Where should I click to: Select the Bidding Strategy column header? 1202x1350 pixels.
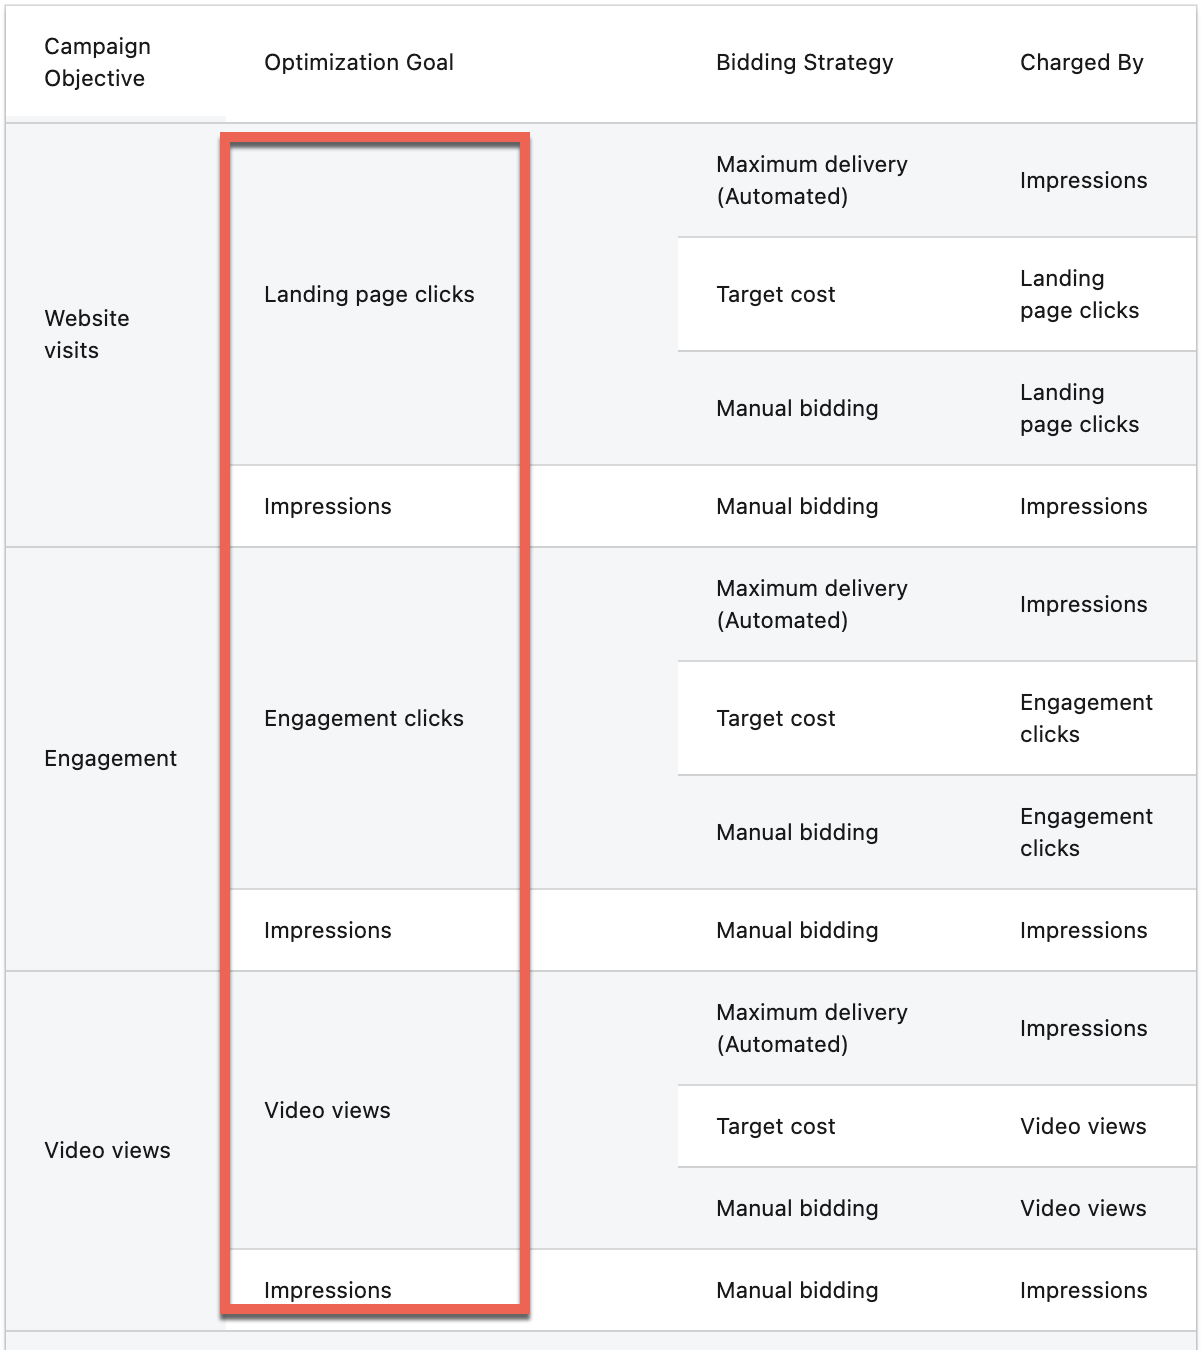(804, 62)
